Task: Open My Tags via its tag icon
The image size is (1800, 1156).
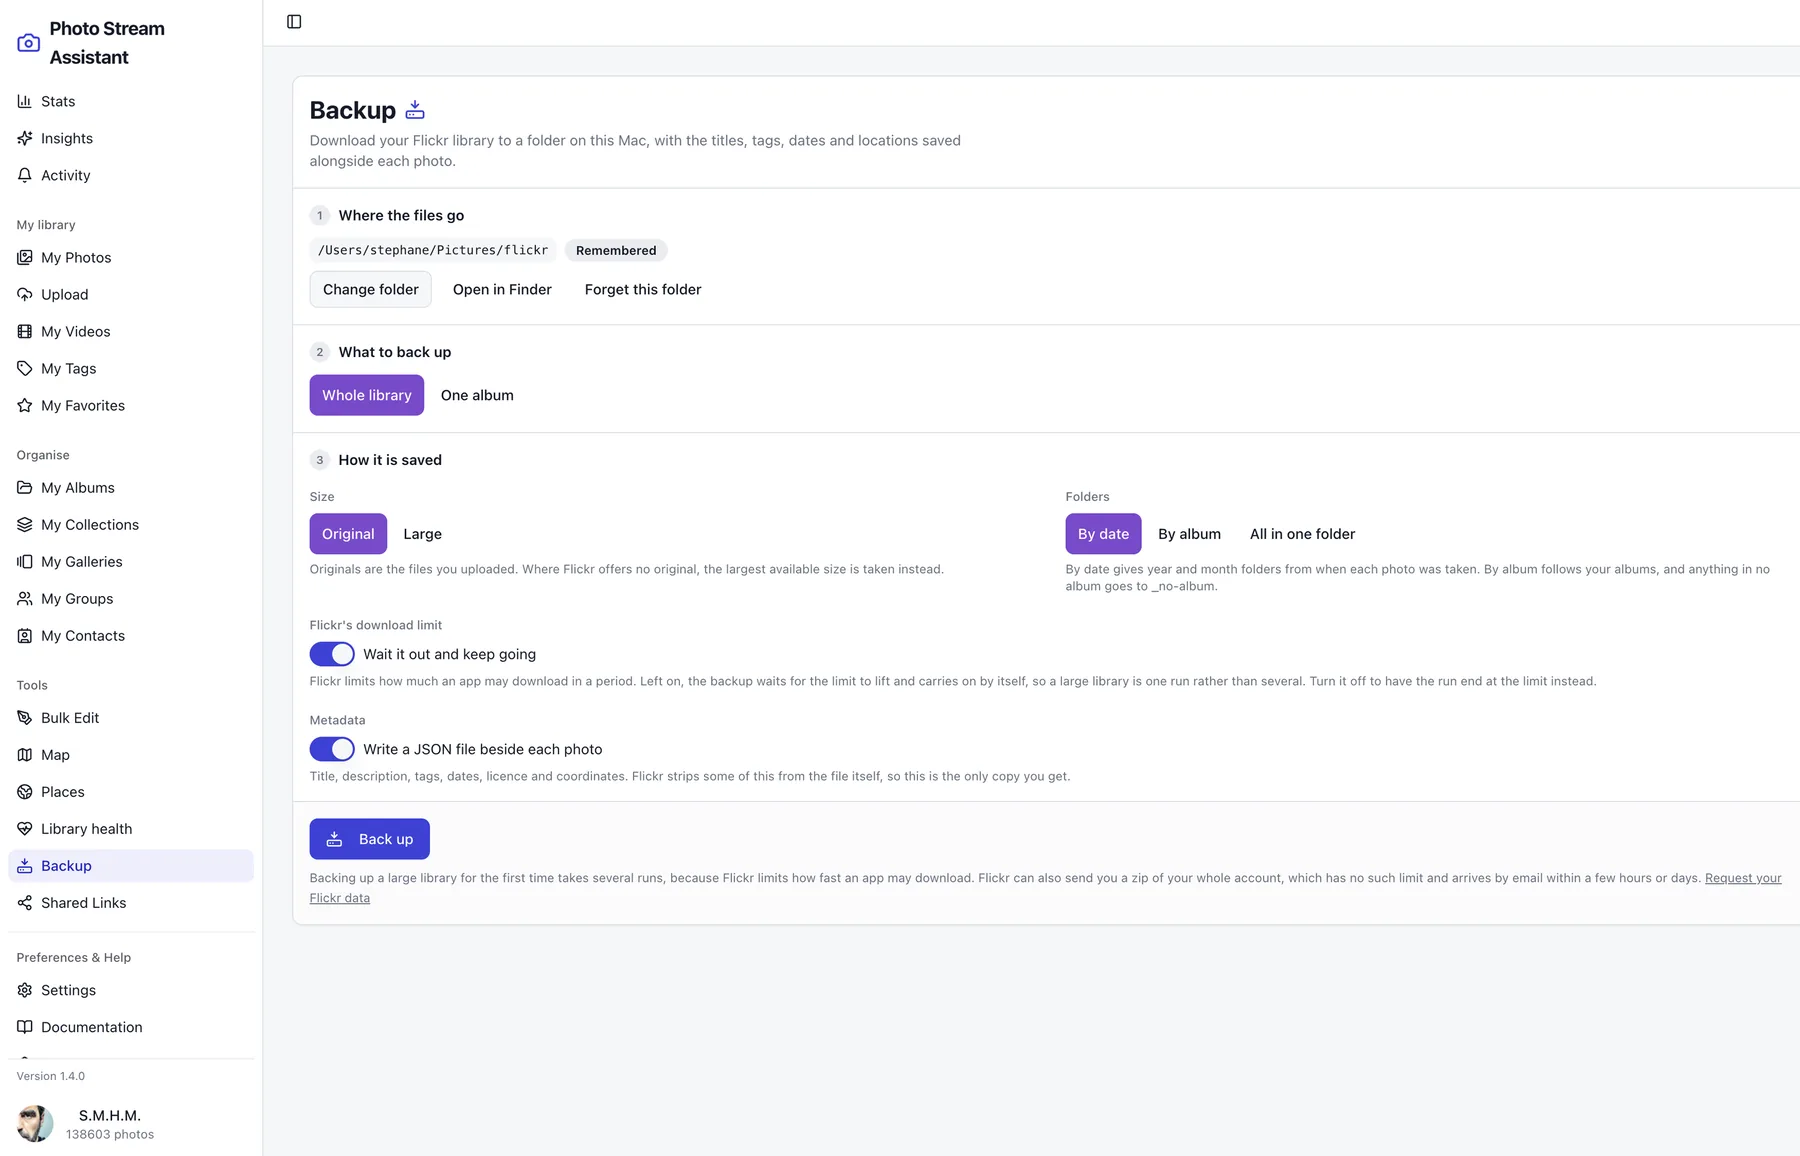Action: [x=25, y=368]
